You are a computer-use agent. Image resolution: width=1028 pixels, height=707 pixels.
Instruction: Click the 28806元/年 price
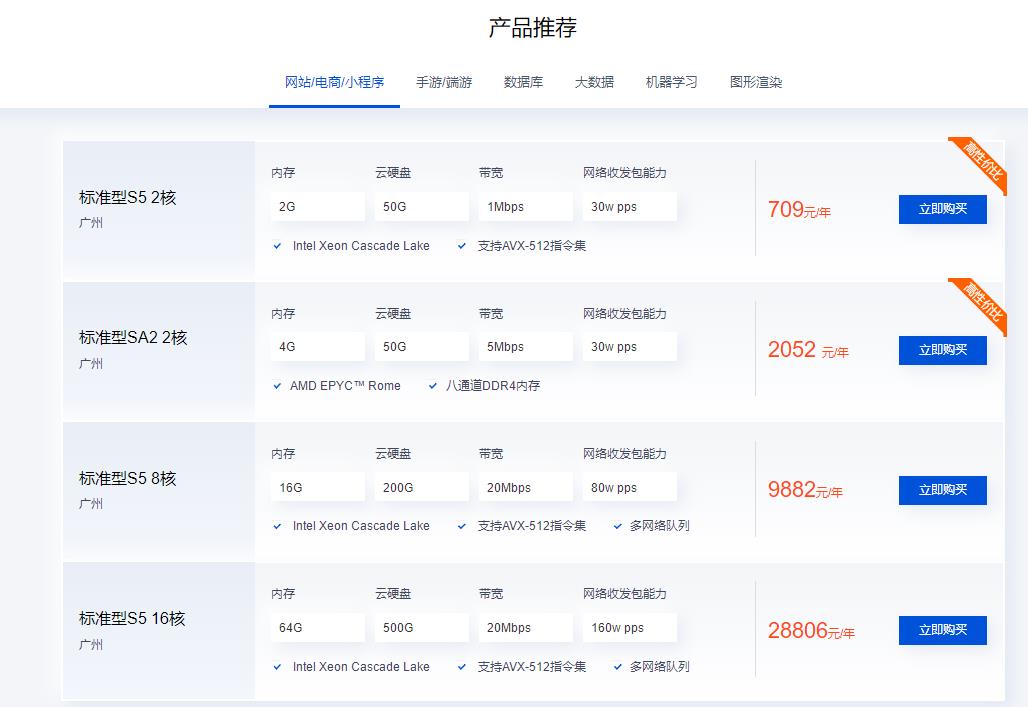pyautogui.click(x=811, y=631)
